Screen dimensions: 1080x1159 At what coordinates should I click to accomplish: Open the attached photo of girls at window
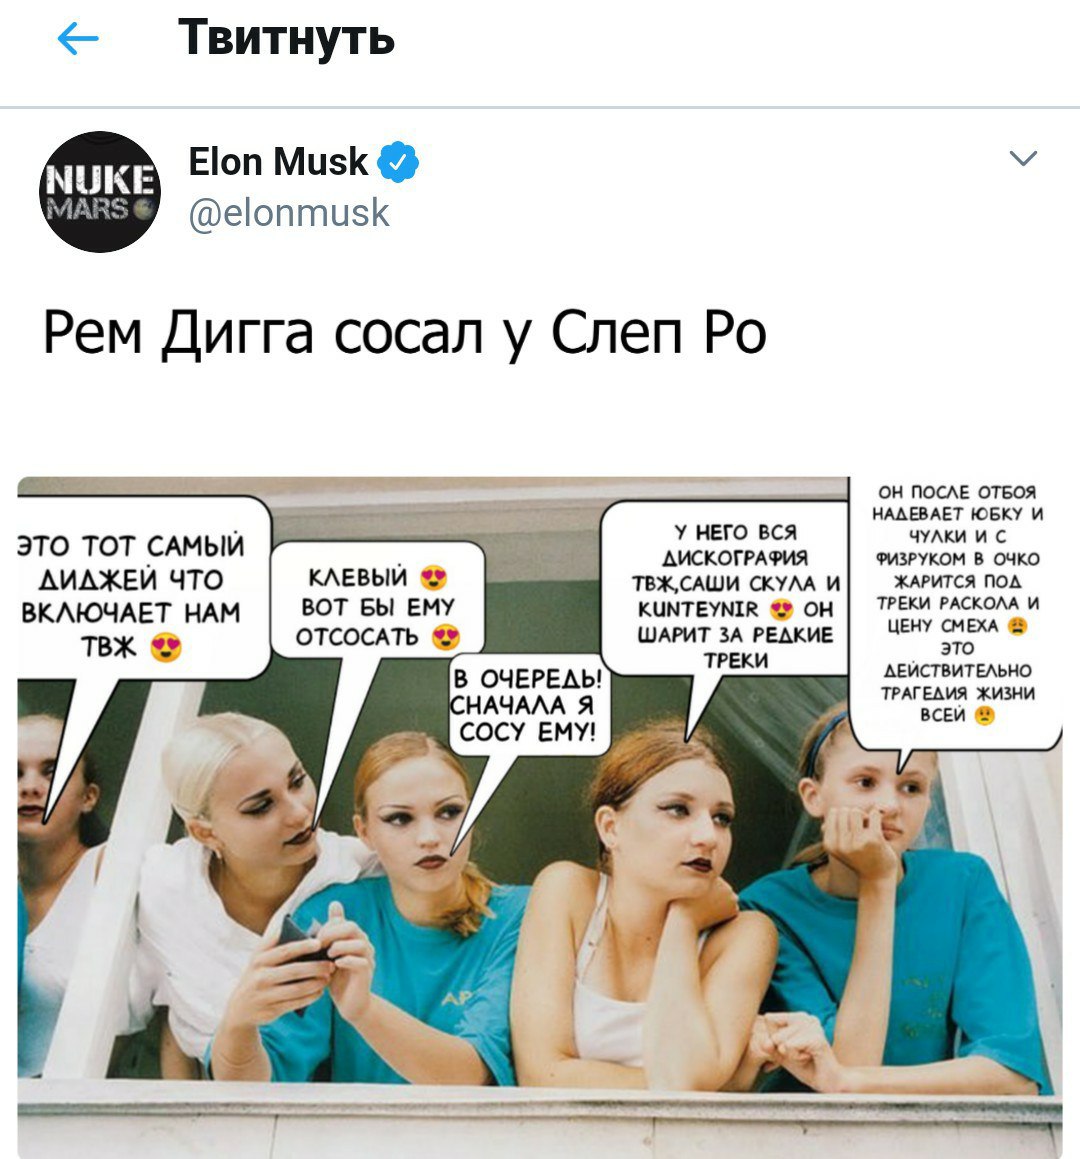[x=540, y=817]
